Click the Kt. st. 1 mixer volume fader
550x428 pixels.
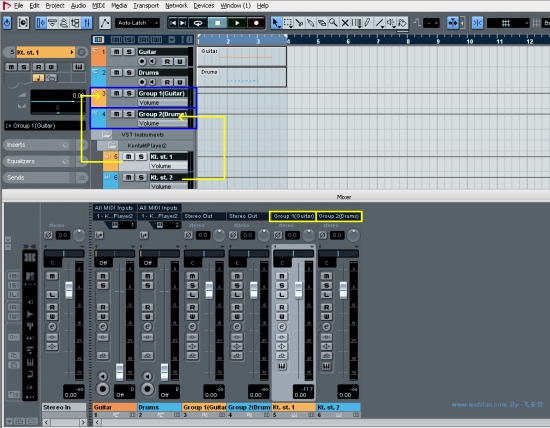(x=298, y=290)
